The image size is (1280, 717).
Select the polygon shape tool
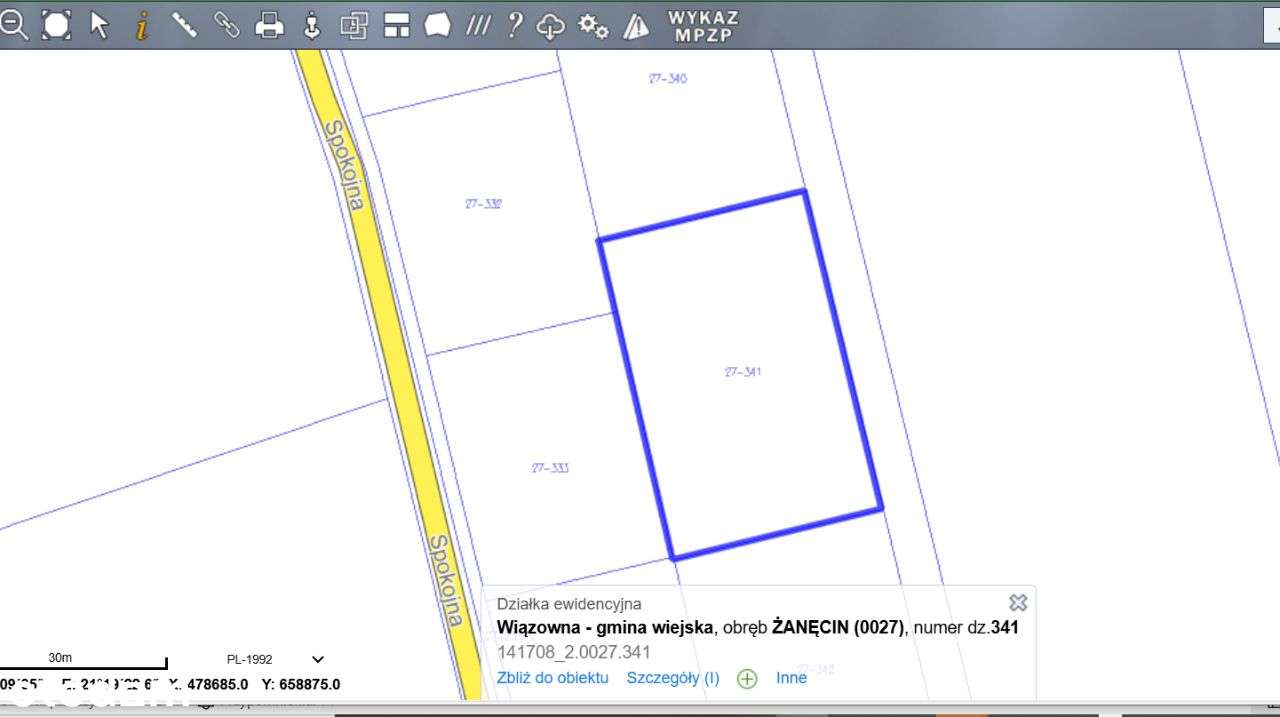click(x=437, y=25)
